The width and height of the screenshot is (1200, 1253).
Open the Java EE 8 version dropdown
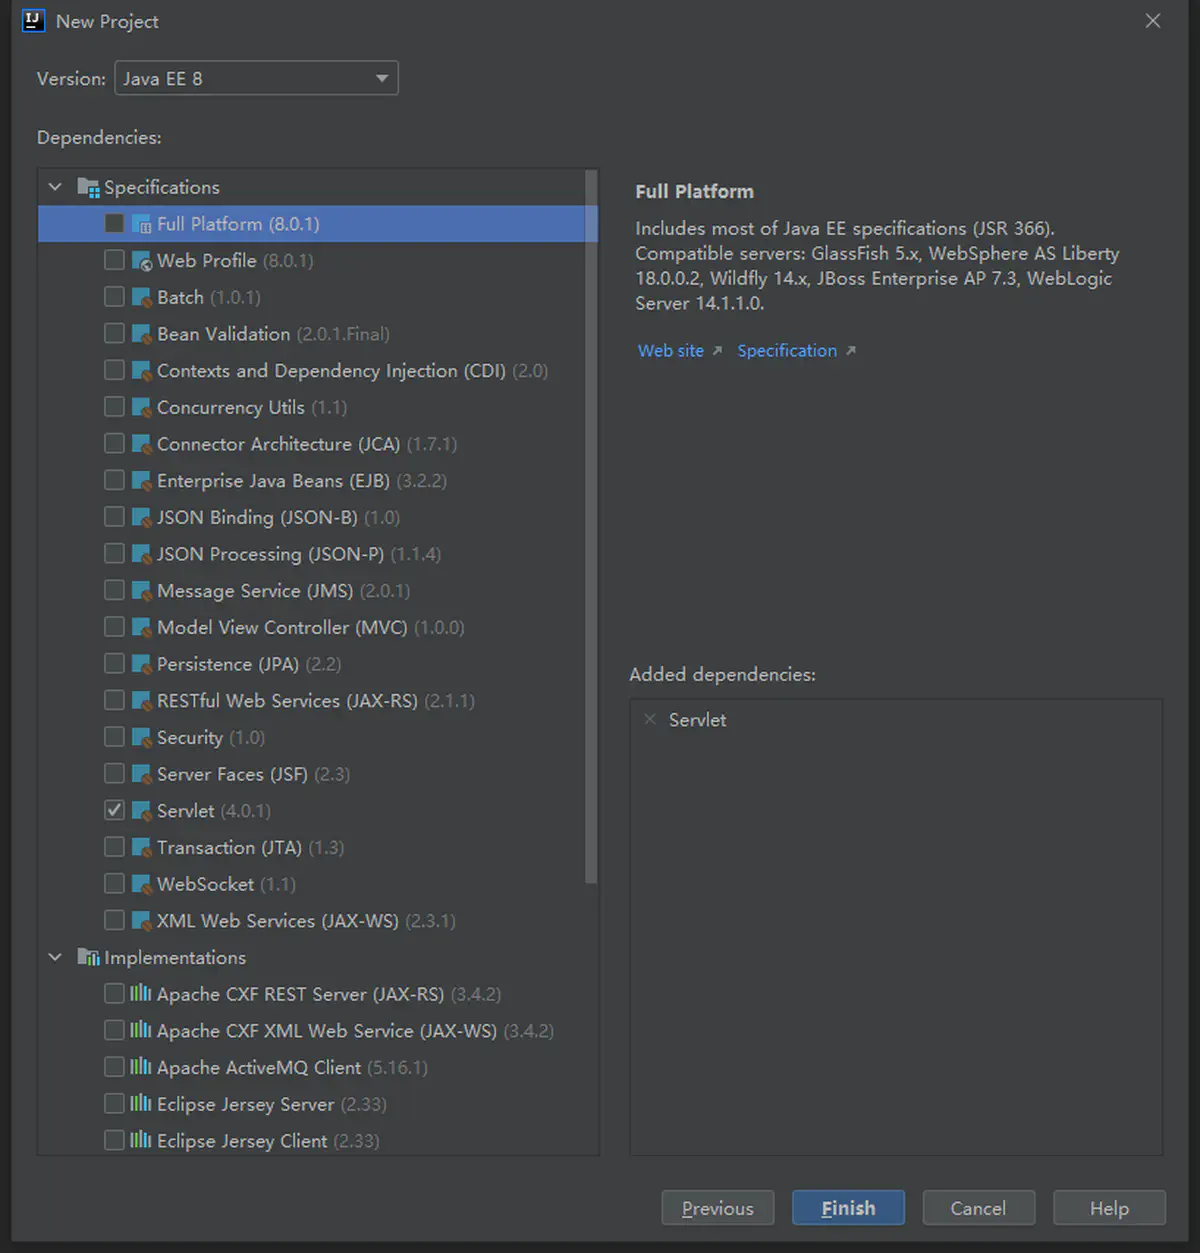(x=256, y=78)
